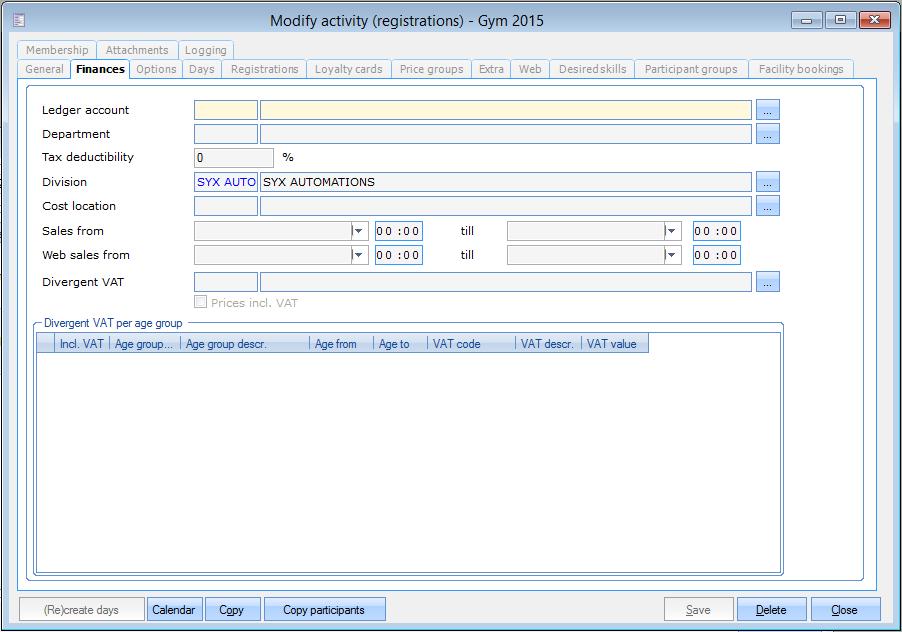Expand the Sales from date dropdown

point(360,231)
